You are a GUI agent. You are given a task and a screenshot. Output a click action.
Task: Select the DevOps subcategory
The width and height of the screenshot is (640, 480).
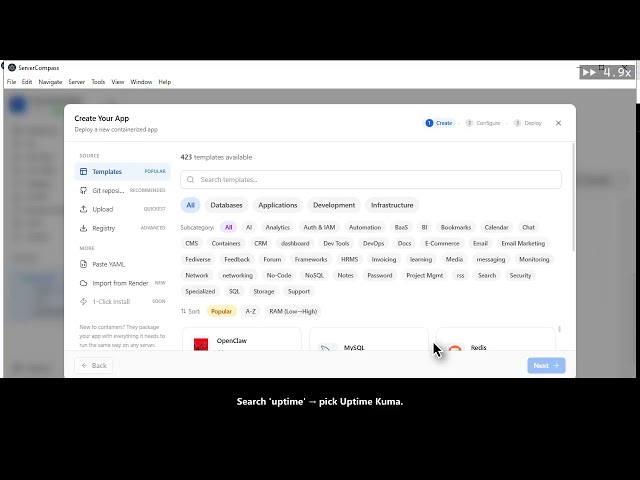(x=373, y=243)
